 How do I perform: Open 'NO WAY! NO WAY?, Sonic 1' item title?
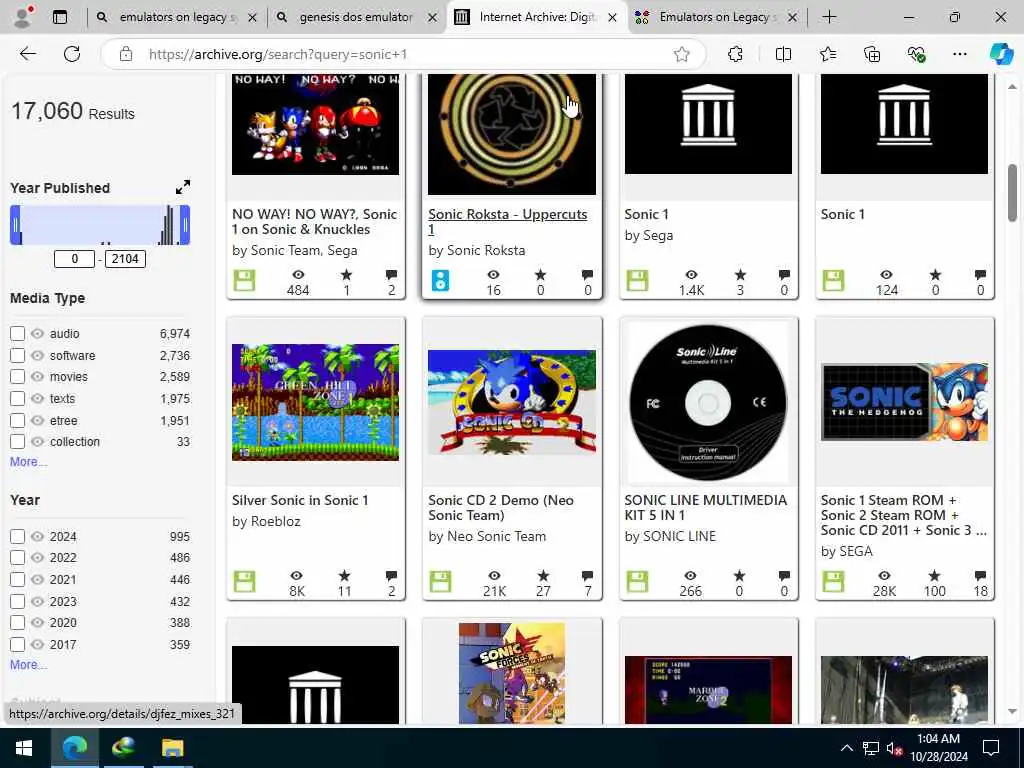click(x=314, y=221)
